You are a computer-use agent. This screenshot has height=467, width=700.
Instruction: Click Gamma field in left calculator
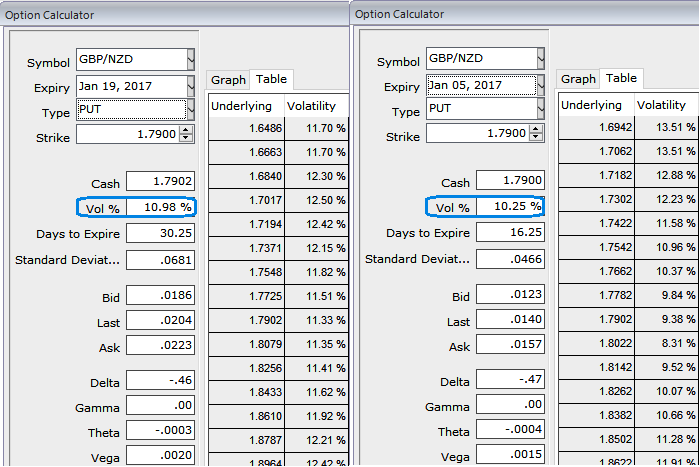[x=160, y=405]
